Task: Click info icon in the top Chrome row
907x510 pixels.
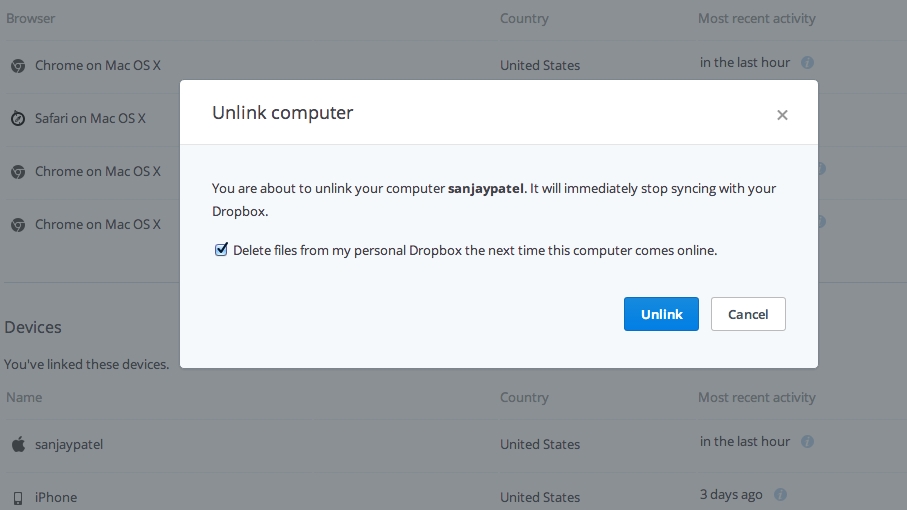Action: click(x=807, y=63)
